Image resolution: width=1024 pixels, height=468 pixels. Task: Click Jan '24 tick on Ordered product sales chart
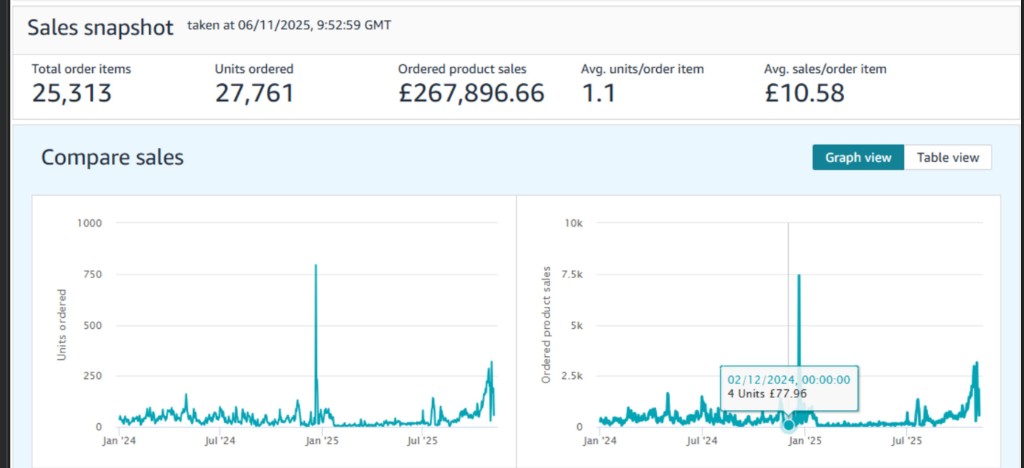tap(600, 441)
